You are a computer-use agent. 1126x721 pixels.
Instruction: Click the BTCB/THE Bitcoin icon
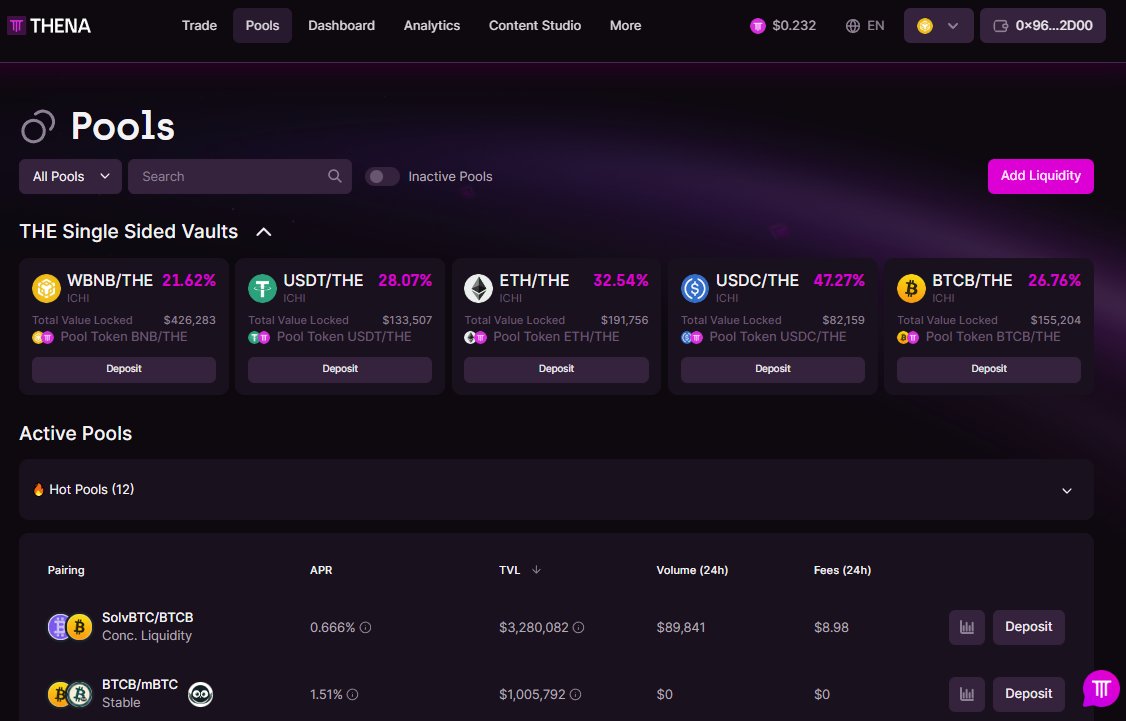point(911,289)
